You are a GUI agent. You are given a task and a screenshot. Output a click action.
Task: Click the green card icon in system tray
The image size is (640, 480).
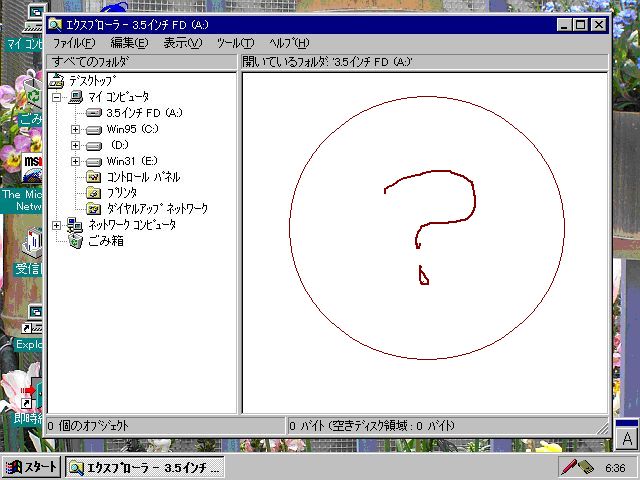(x=590, y=467)
